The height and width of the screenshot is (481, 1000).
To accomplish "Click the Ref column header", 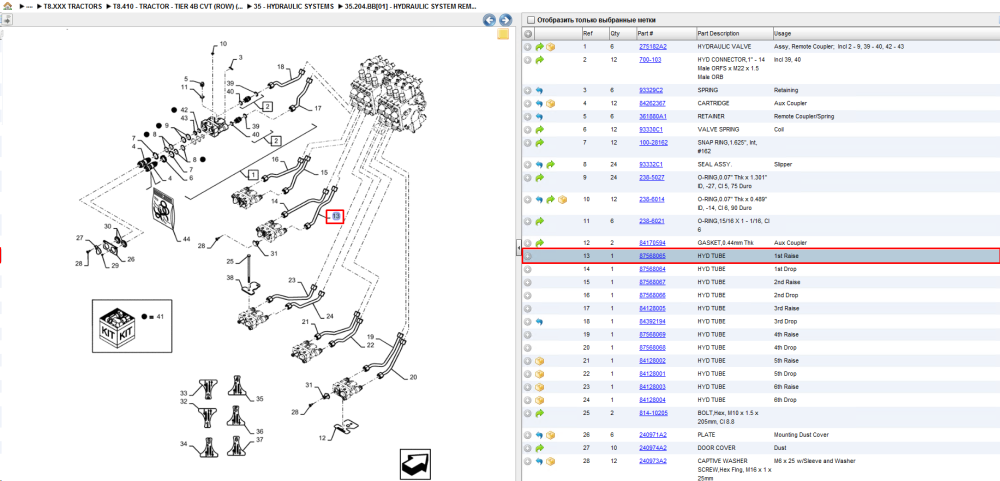I will [x=594, y=33].
